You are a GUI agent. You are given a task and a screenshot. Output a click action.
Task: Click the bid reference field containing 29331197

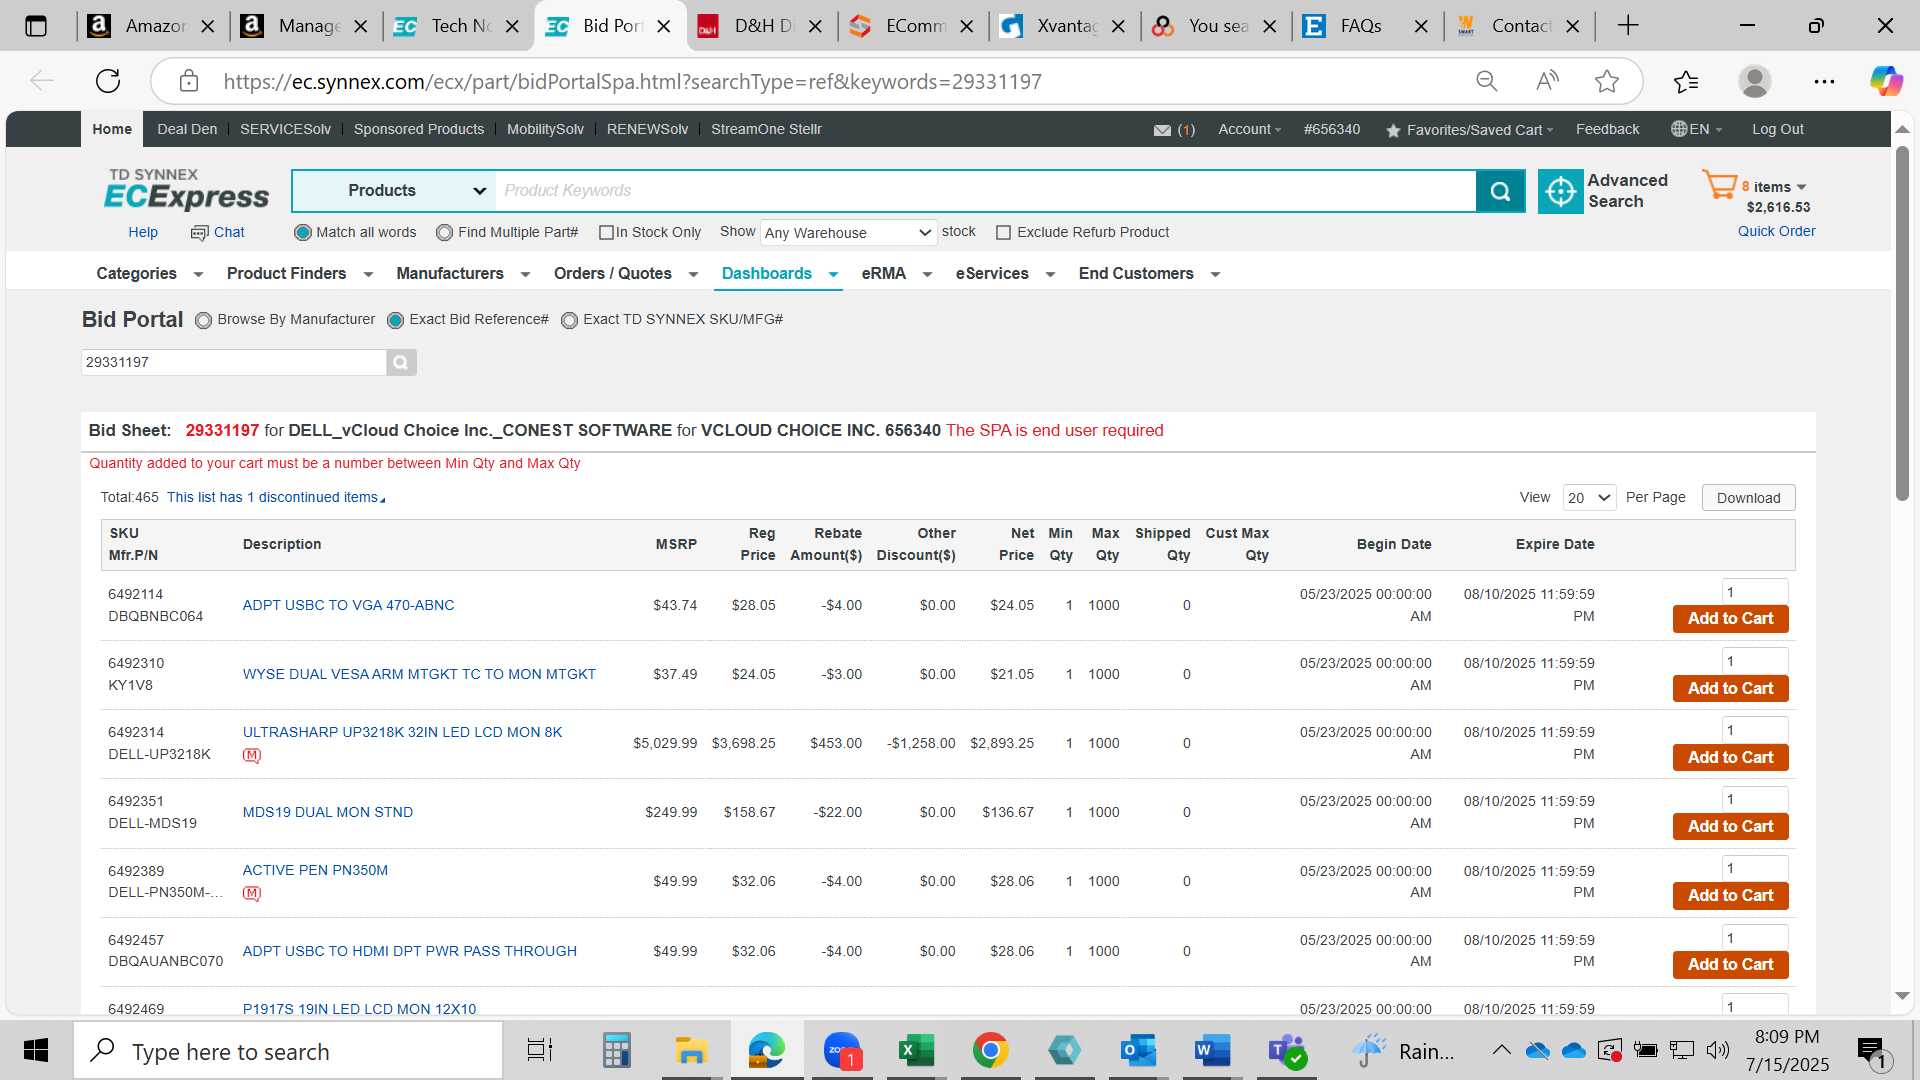pos(234,362)
